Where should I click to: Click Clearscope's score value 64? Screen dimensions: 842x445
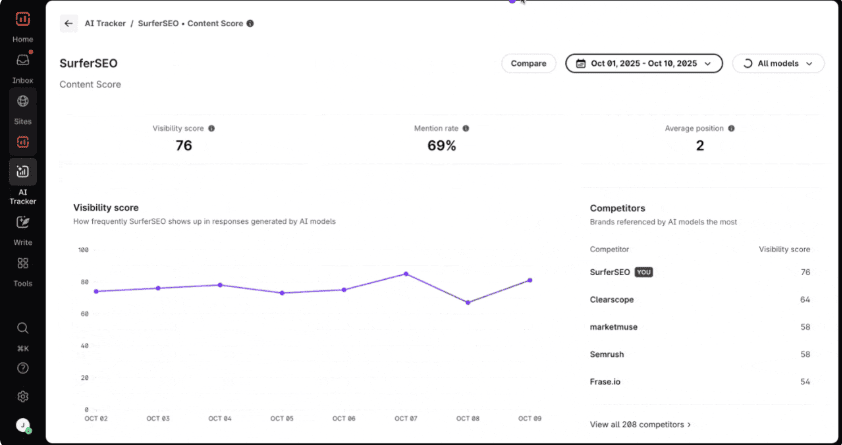click(805, 300)
